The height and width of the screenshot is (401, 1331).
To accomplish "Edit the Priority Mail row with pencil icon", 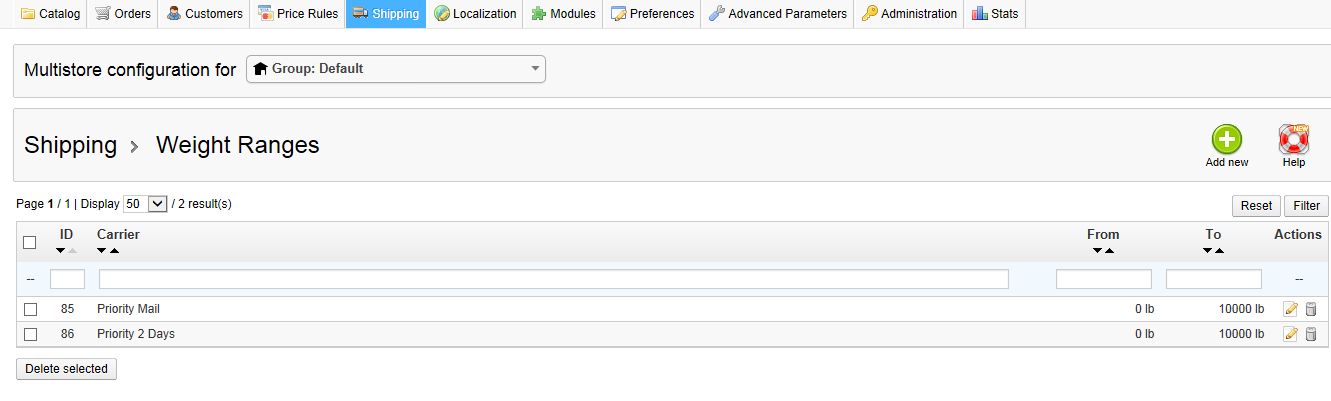I will click(x=1291, y=309).
